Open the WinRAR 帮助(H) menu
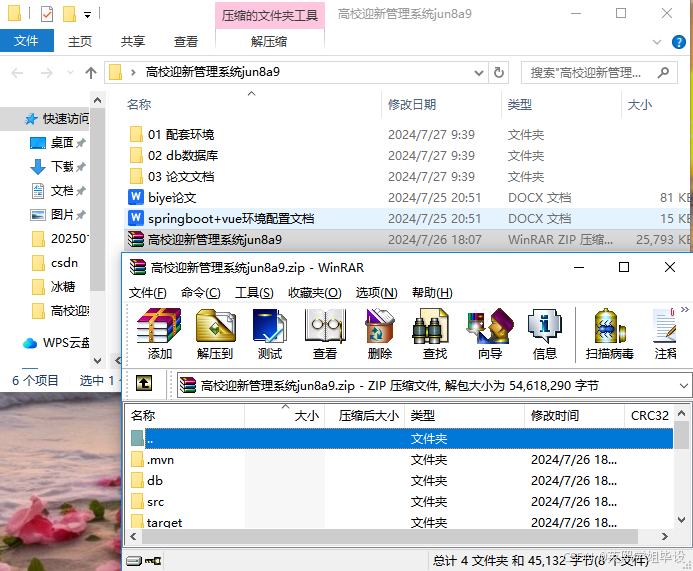Viewport: 693px width, 571px height. click(x=432, y=293)
